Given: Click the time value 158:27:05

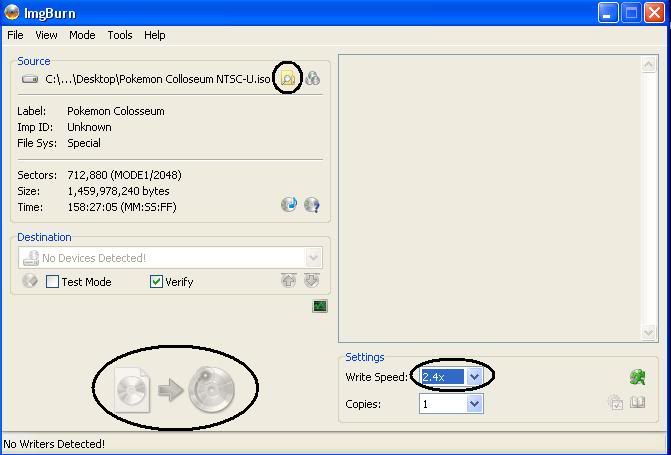Looking at the screenshot, I should [92, 207].
